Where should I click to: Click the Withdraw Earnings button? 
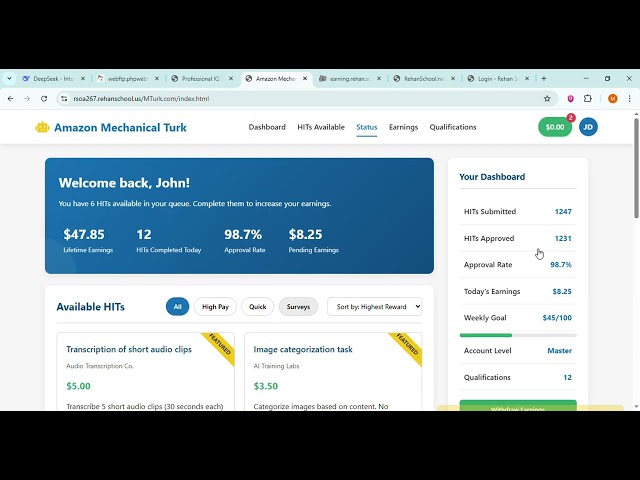[x=518, y=406]
